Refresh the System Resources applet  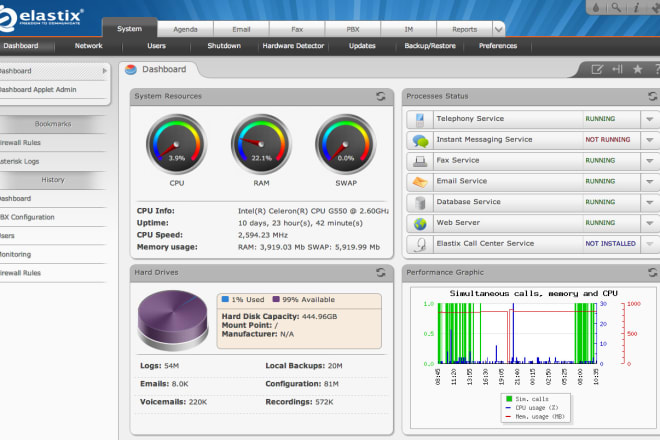coord(381,96)
